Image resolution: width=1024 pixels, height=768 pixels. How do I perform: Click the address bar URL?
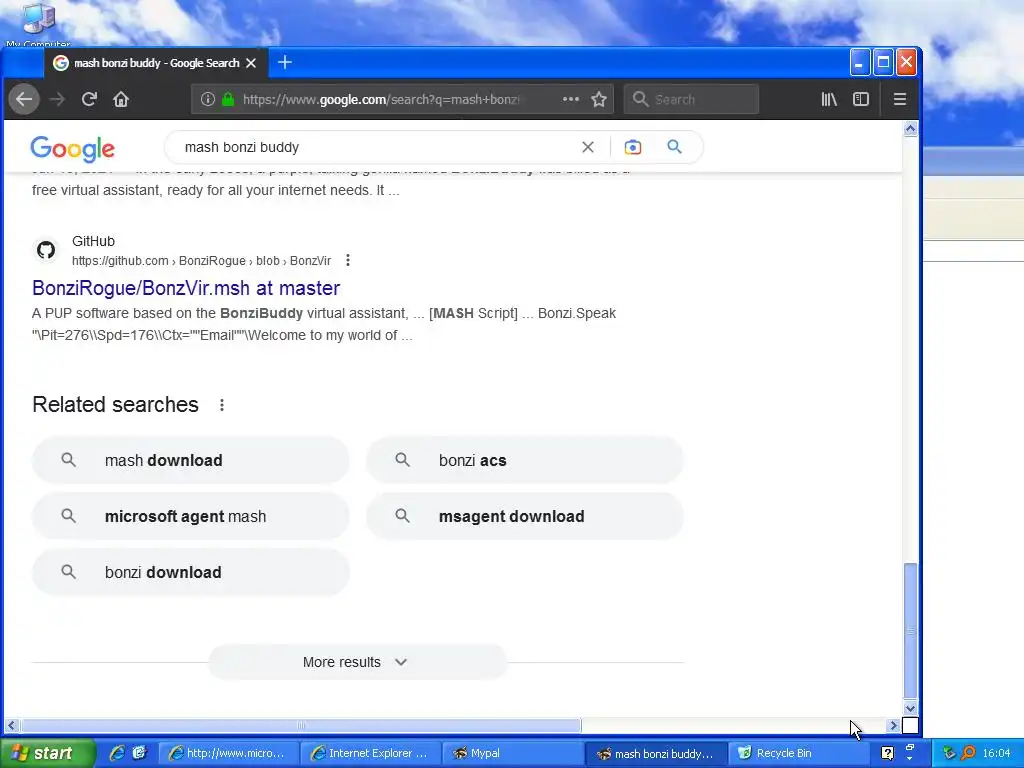pyautogui.click(x=381, y=99)
